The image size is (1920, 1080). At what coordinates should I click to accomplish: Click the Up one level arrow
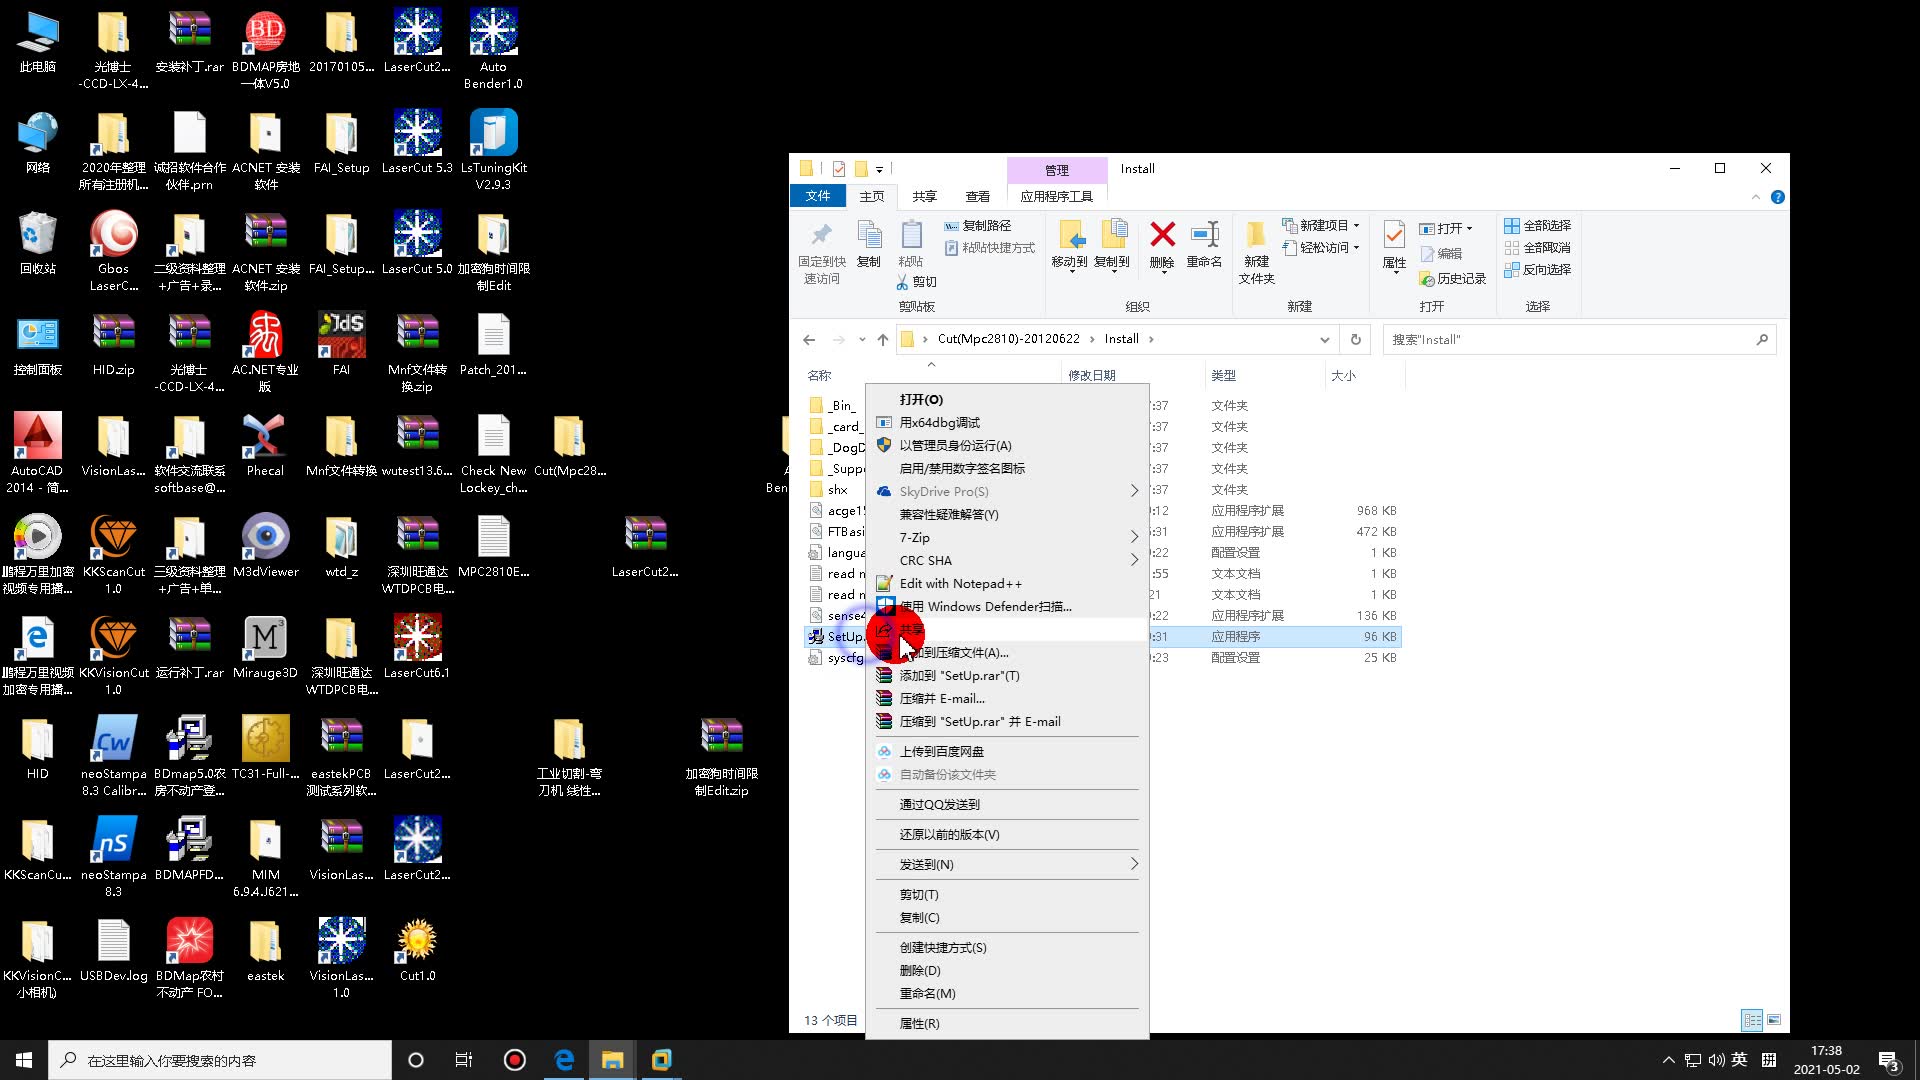(883, 339)
